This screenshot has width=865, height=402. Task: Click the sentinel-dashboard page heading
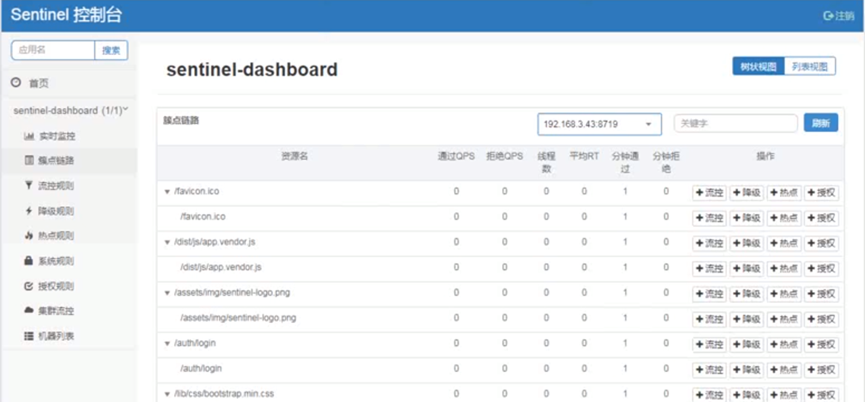[252, 70]
